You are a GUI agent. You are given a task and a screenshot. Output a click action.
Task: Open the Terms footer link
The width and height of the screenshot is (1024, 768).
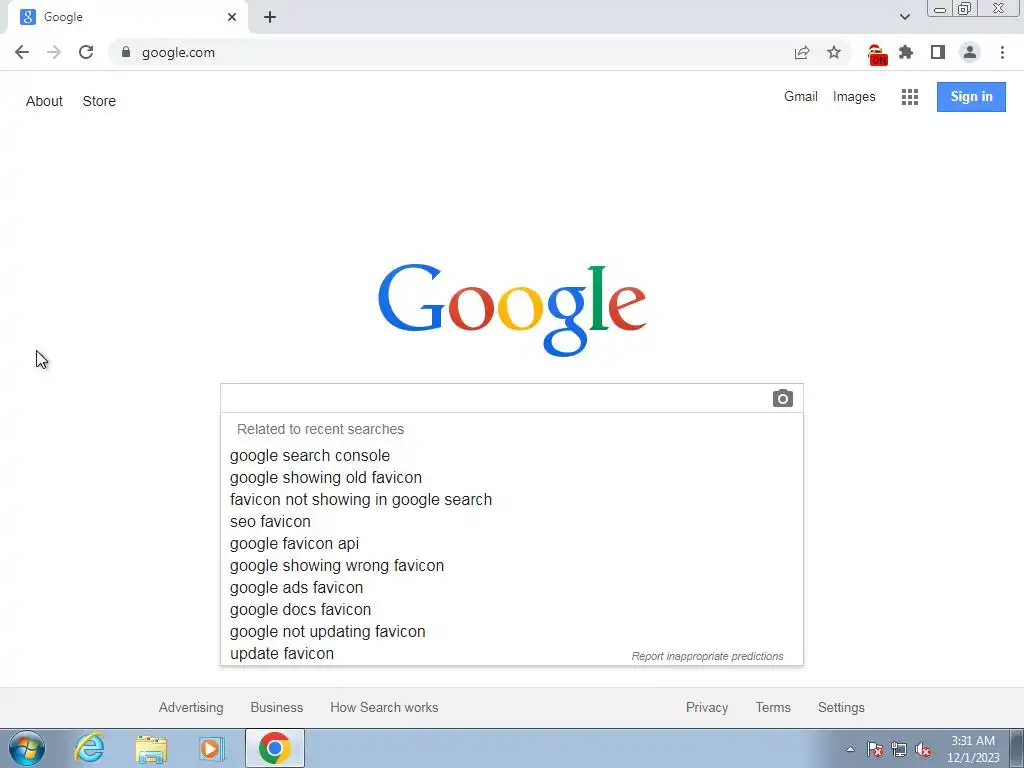click(773, 707)
